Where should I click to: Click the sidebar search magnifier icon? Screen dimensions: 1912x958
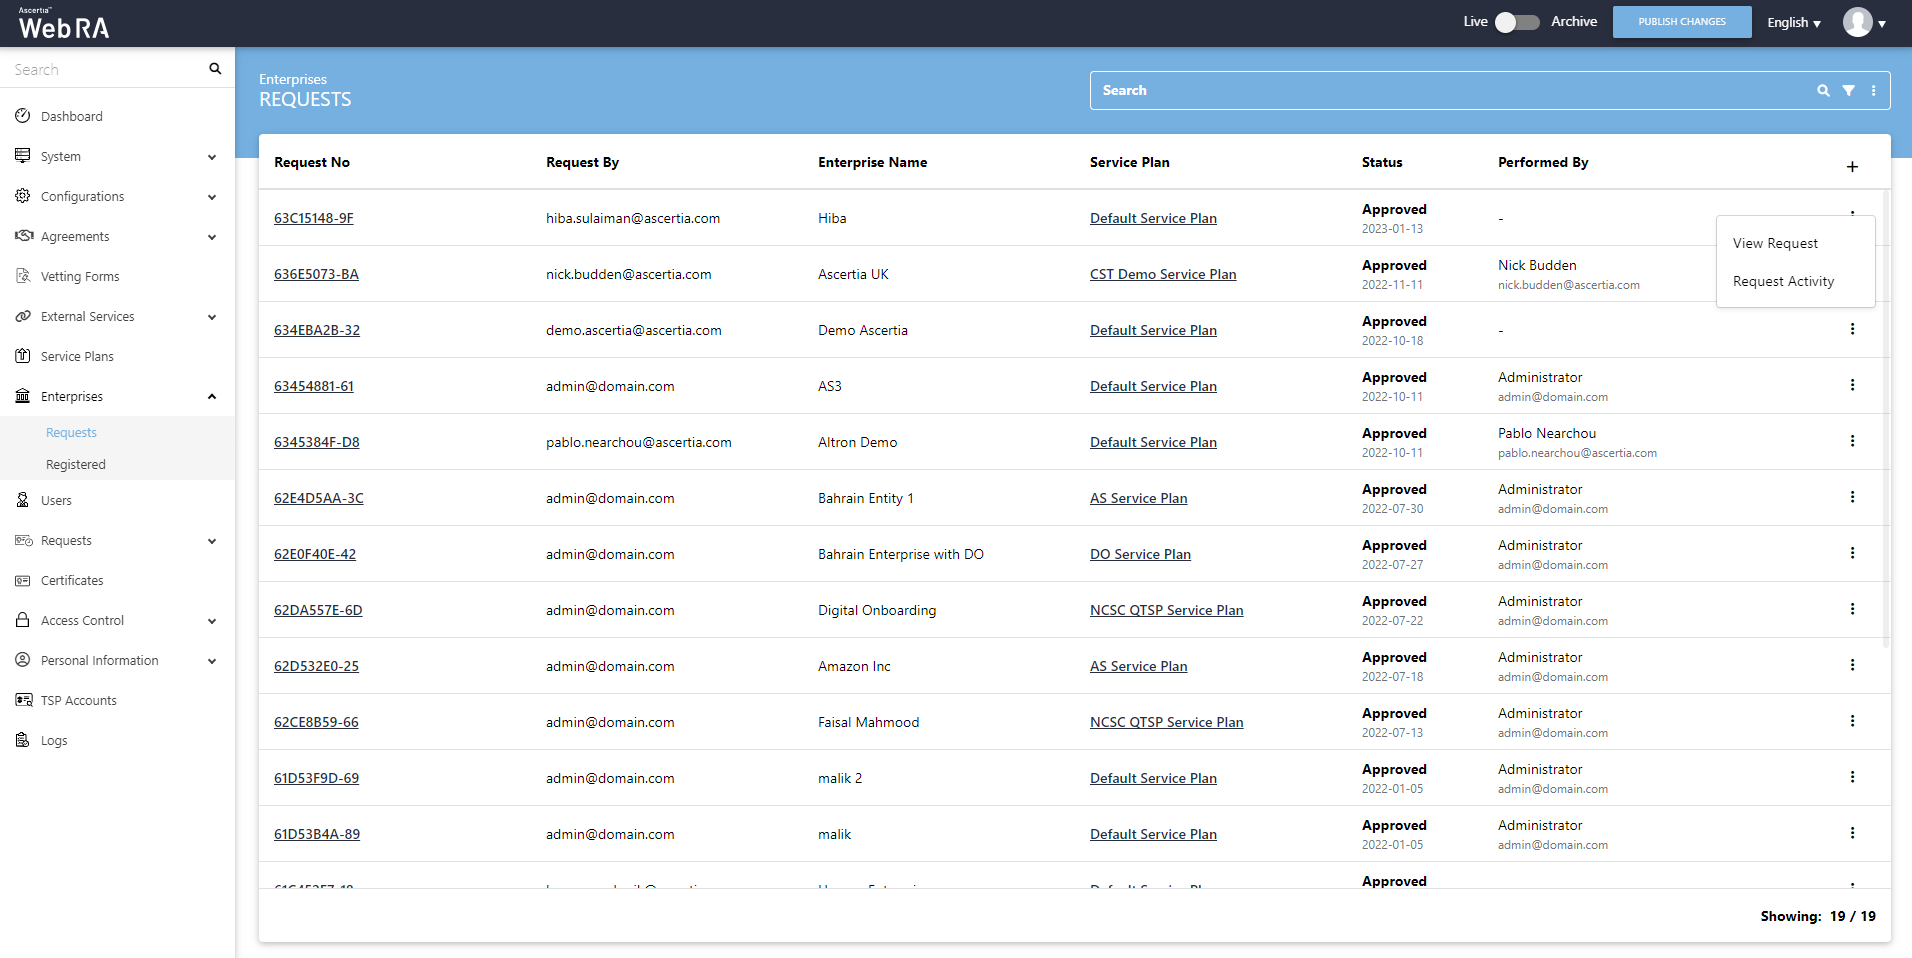coord(214,69)
